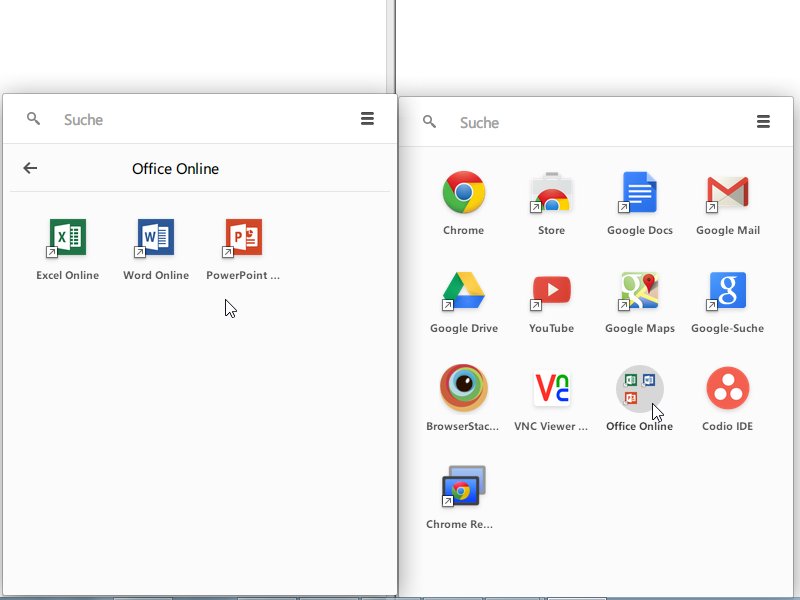This screenshot has height=600, width=800.
Task: Open the hamburger menu in left launcher
Action: pyautogui.click(x=367, y=118)
